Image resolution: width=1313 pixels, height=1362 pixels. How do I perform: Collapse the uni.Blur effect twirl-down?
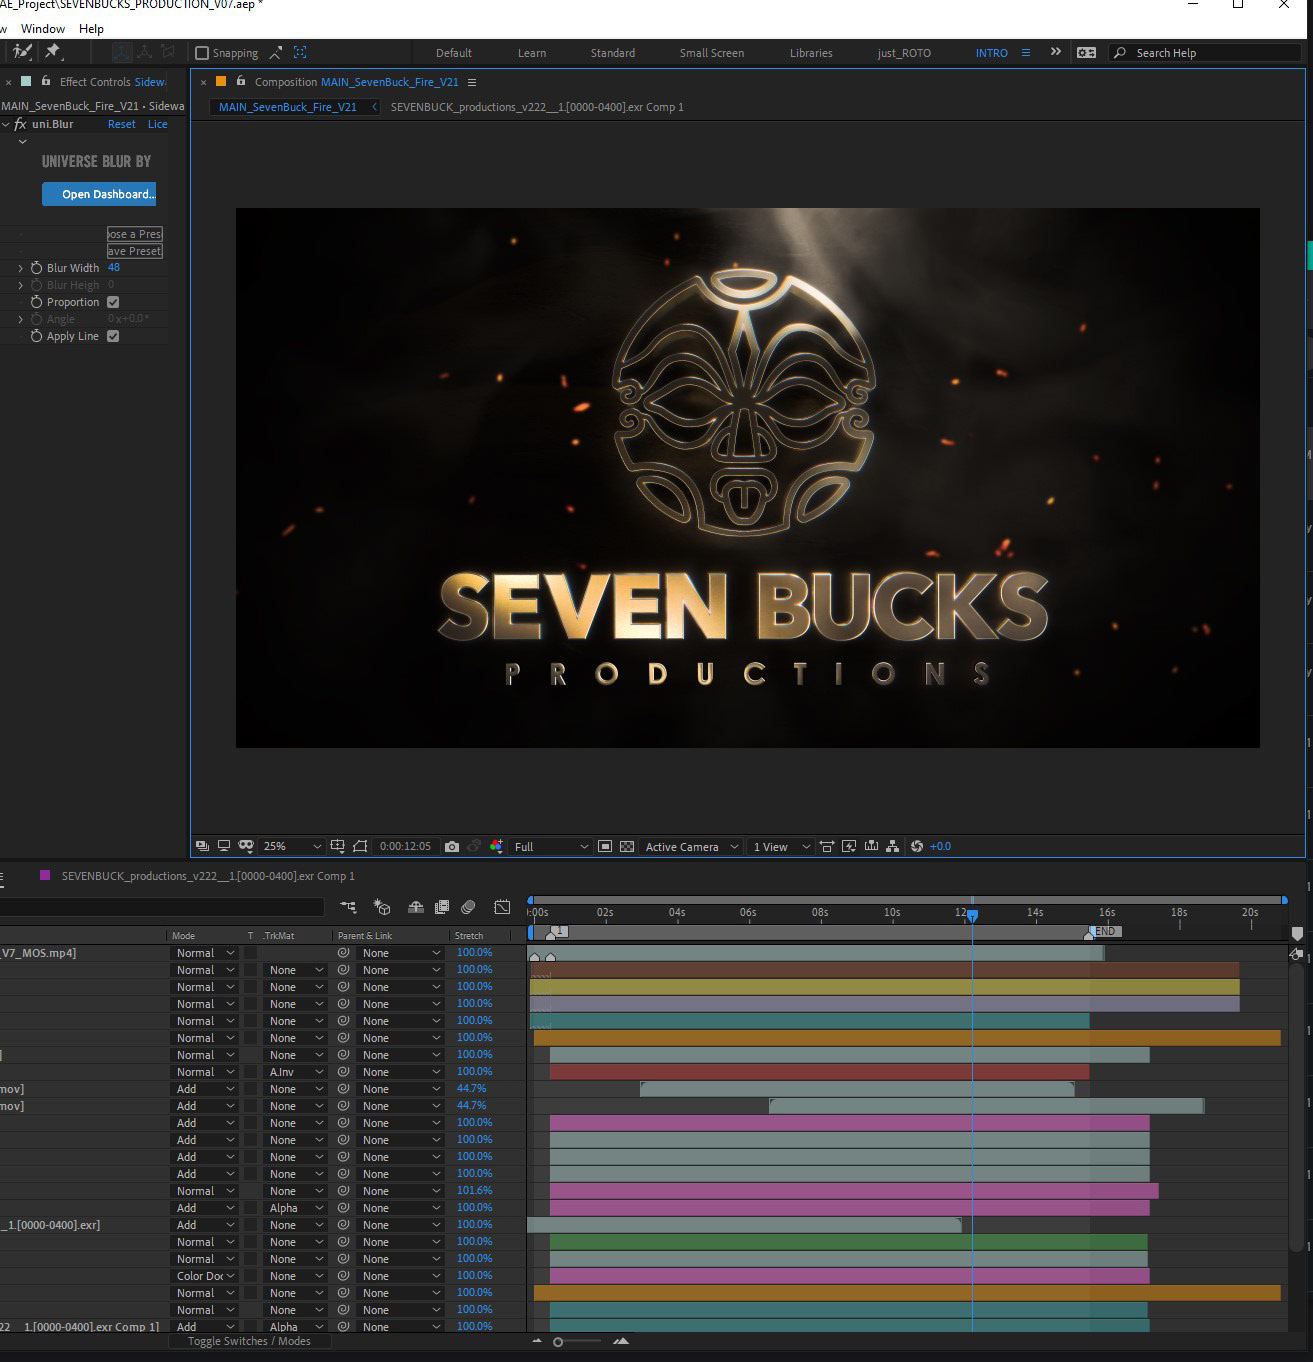click(x=5, y=124)
